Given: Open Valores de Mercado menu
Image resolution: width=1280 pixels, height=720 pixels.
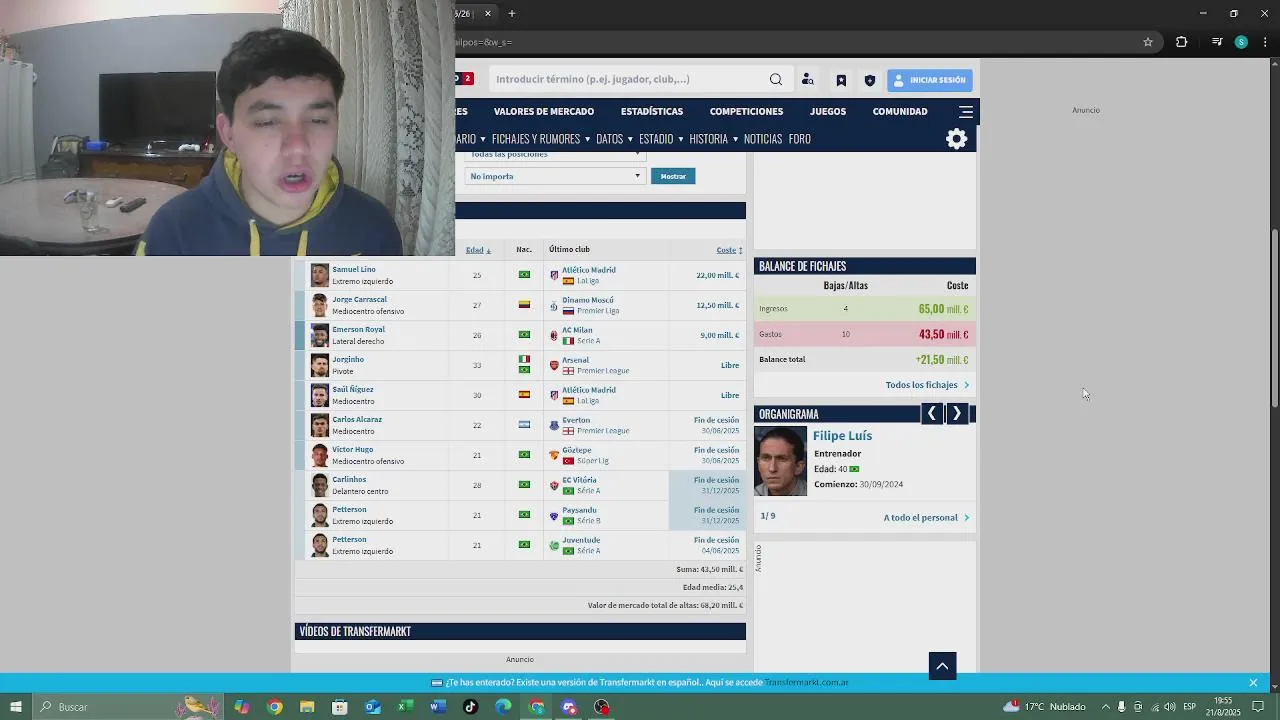Looking at the screenshot, I should click(544, 112).
